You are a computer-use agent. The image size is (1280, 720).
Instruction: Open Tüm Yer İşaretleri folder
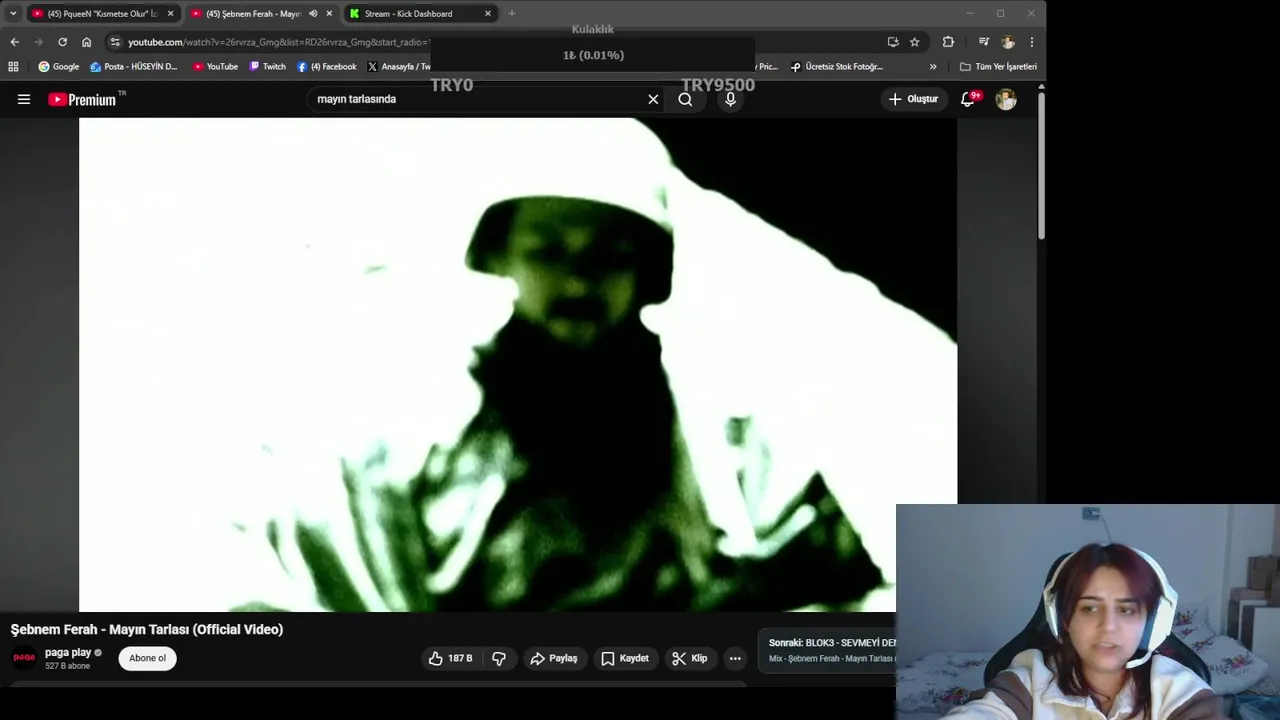click(x=998, y=67)
